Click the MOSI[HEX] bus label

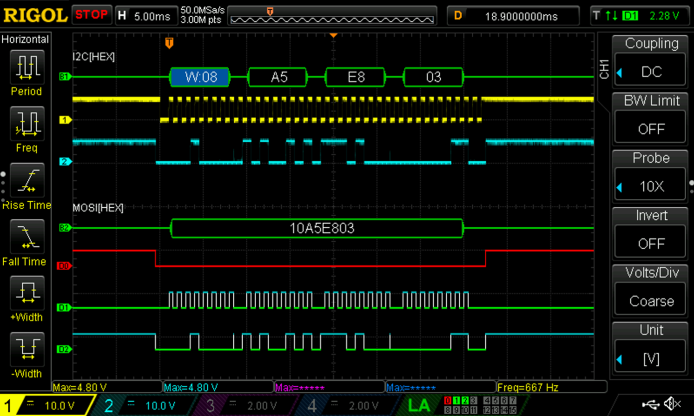coord(98,208)
